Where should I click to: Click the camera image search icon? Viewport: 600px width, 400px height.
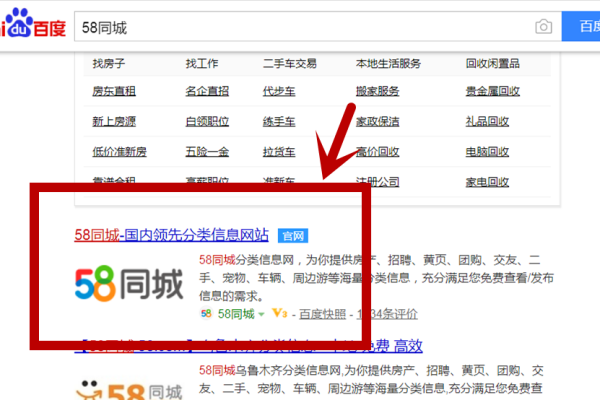tap(543, 26)
